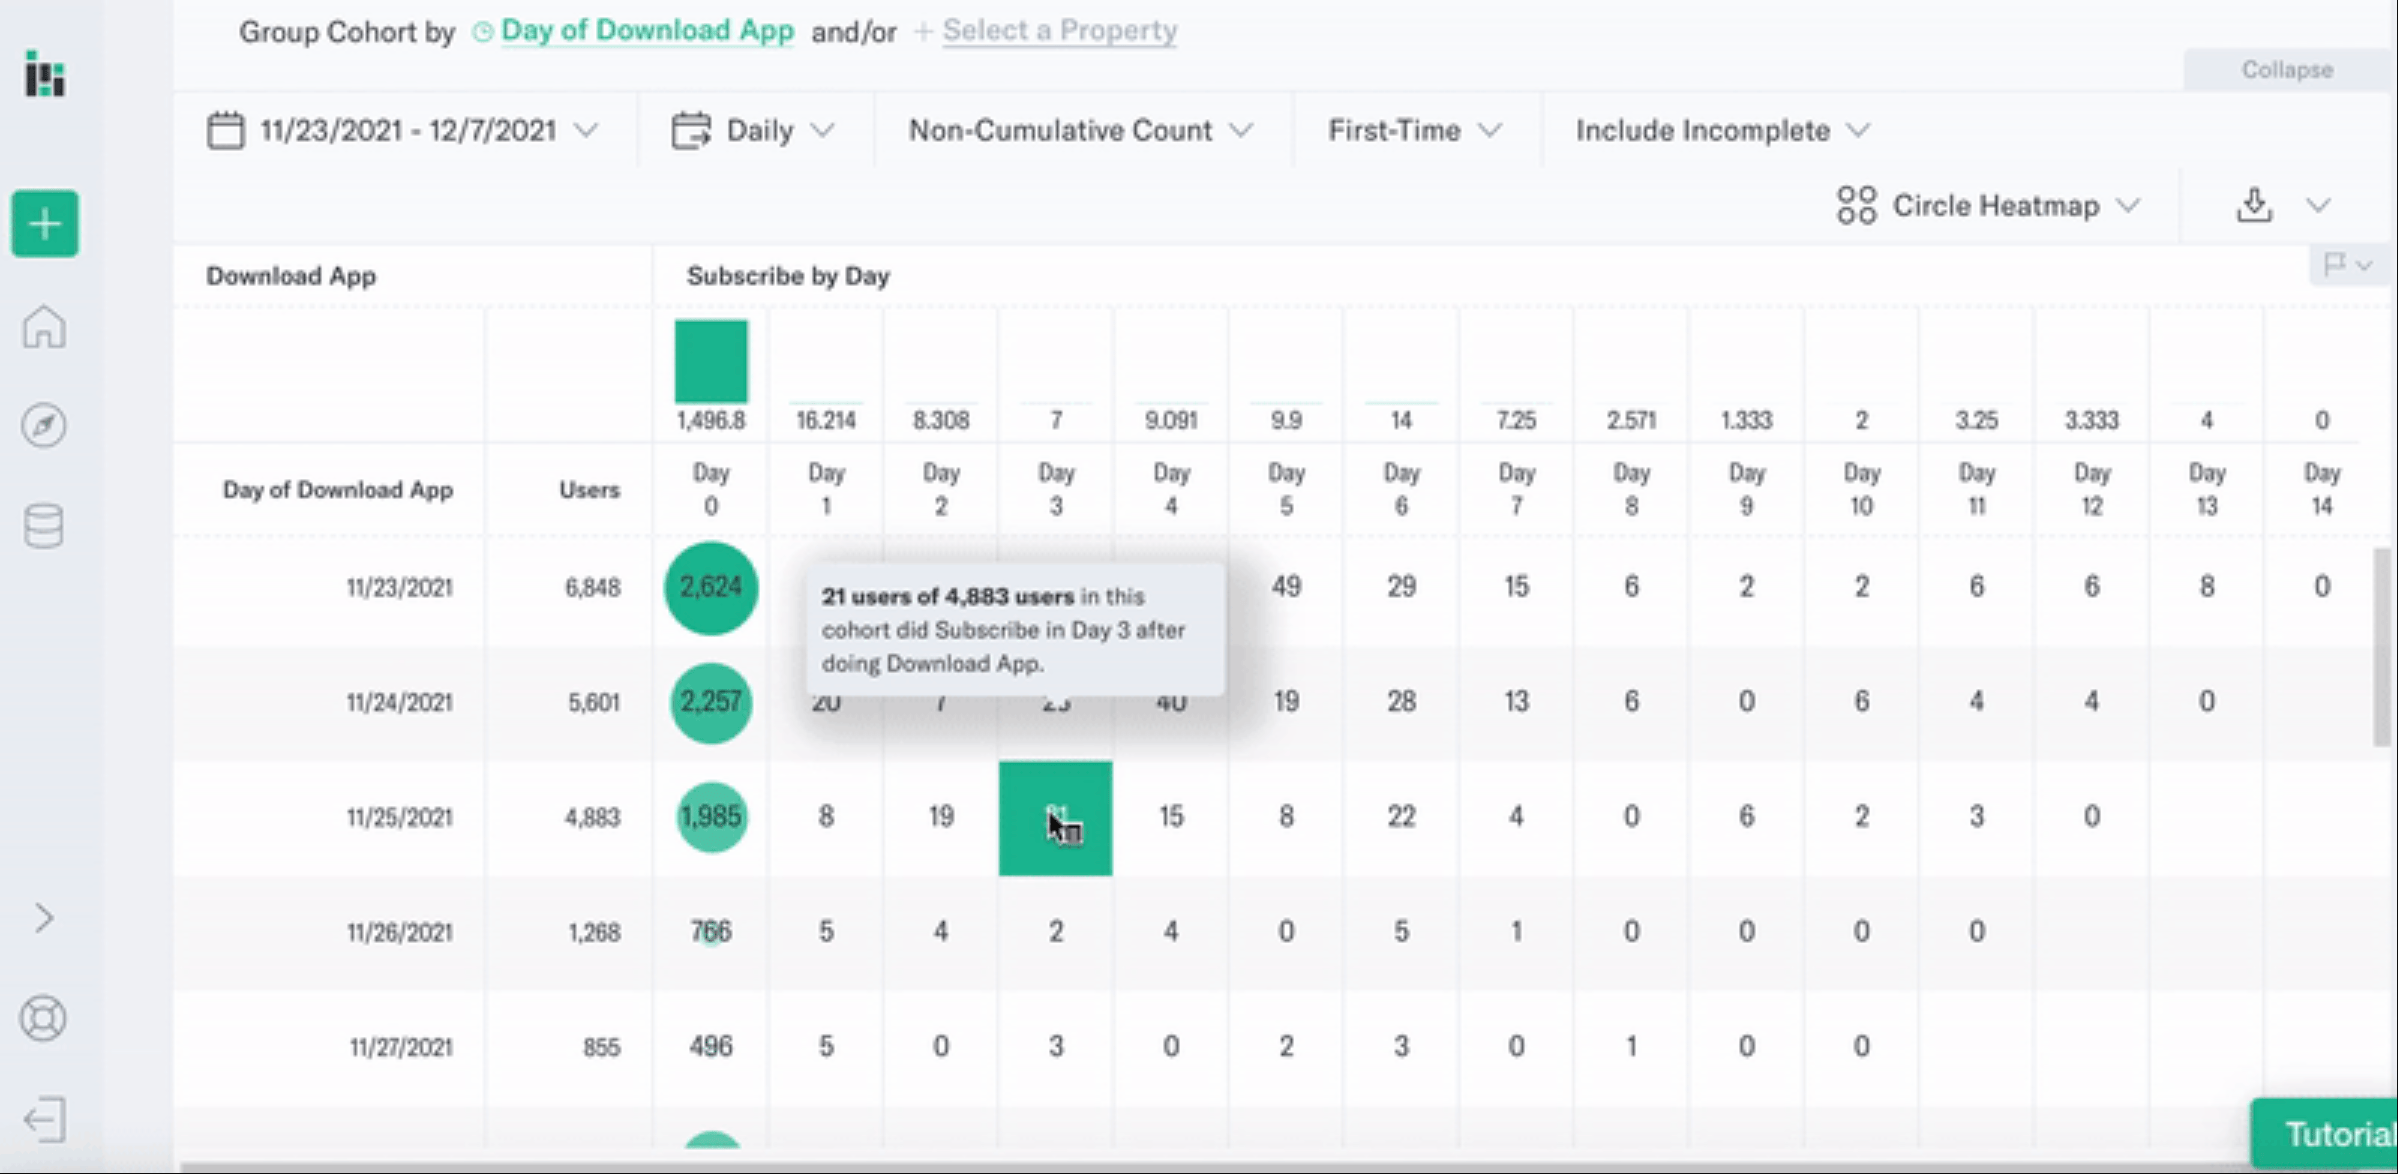
Task: Click the download/export icon
Action: [x=2254, y=203]
